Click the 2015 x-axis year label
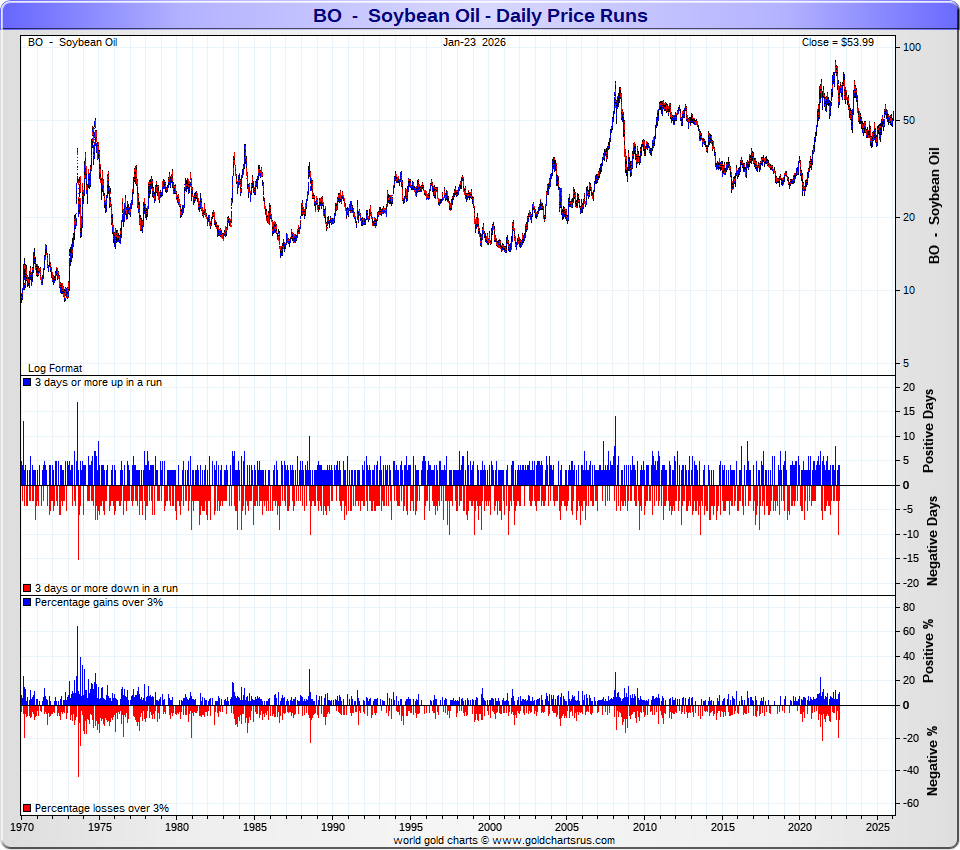The image size is (960, 850). tap(722, 827)
